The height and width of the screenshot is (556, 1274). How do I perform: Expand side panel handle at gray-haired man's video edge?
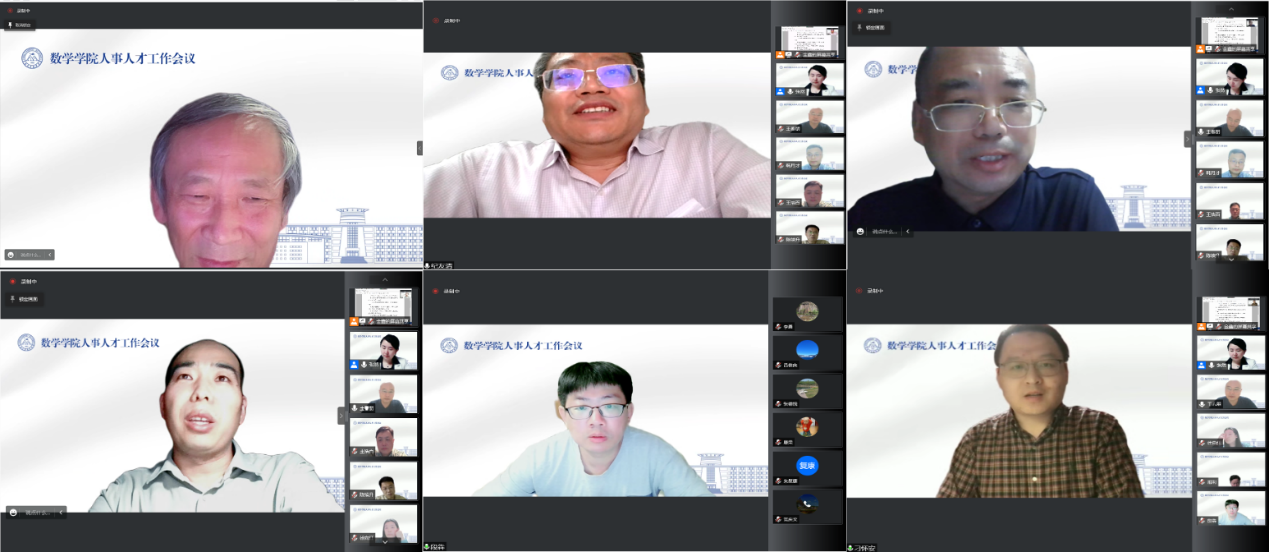(419, 148)
